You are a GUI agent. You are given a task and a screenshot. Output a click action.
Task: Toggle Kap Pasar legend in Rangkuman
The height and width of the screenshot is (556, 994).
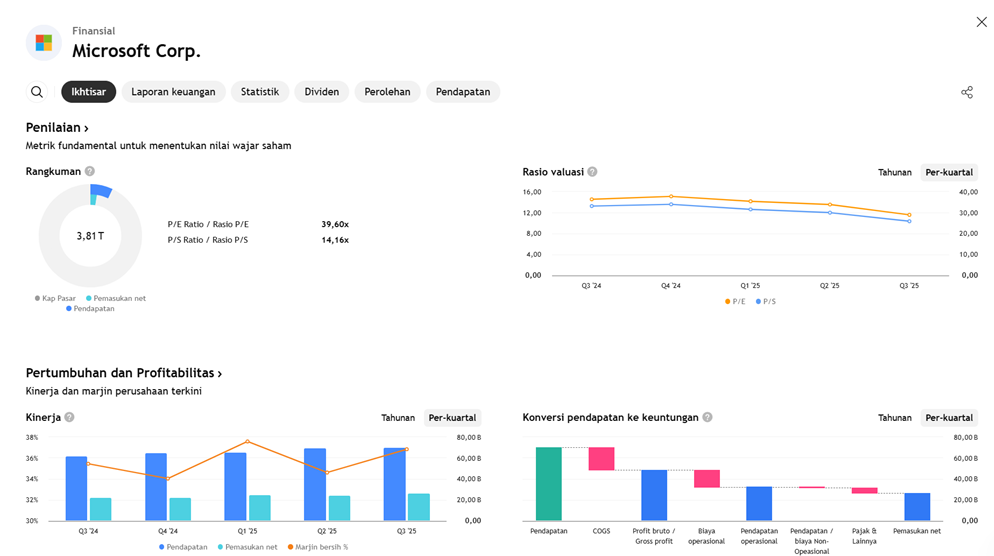coord(55,298)
